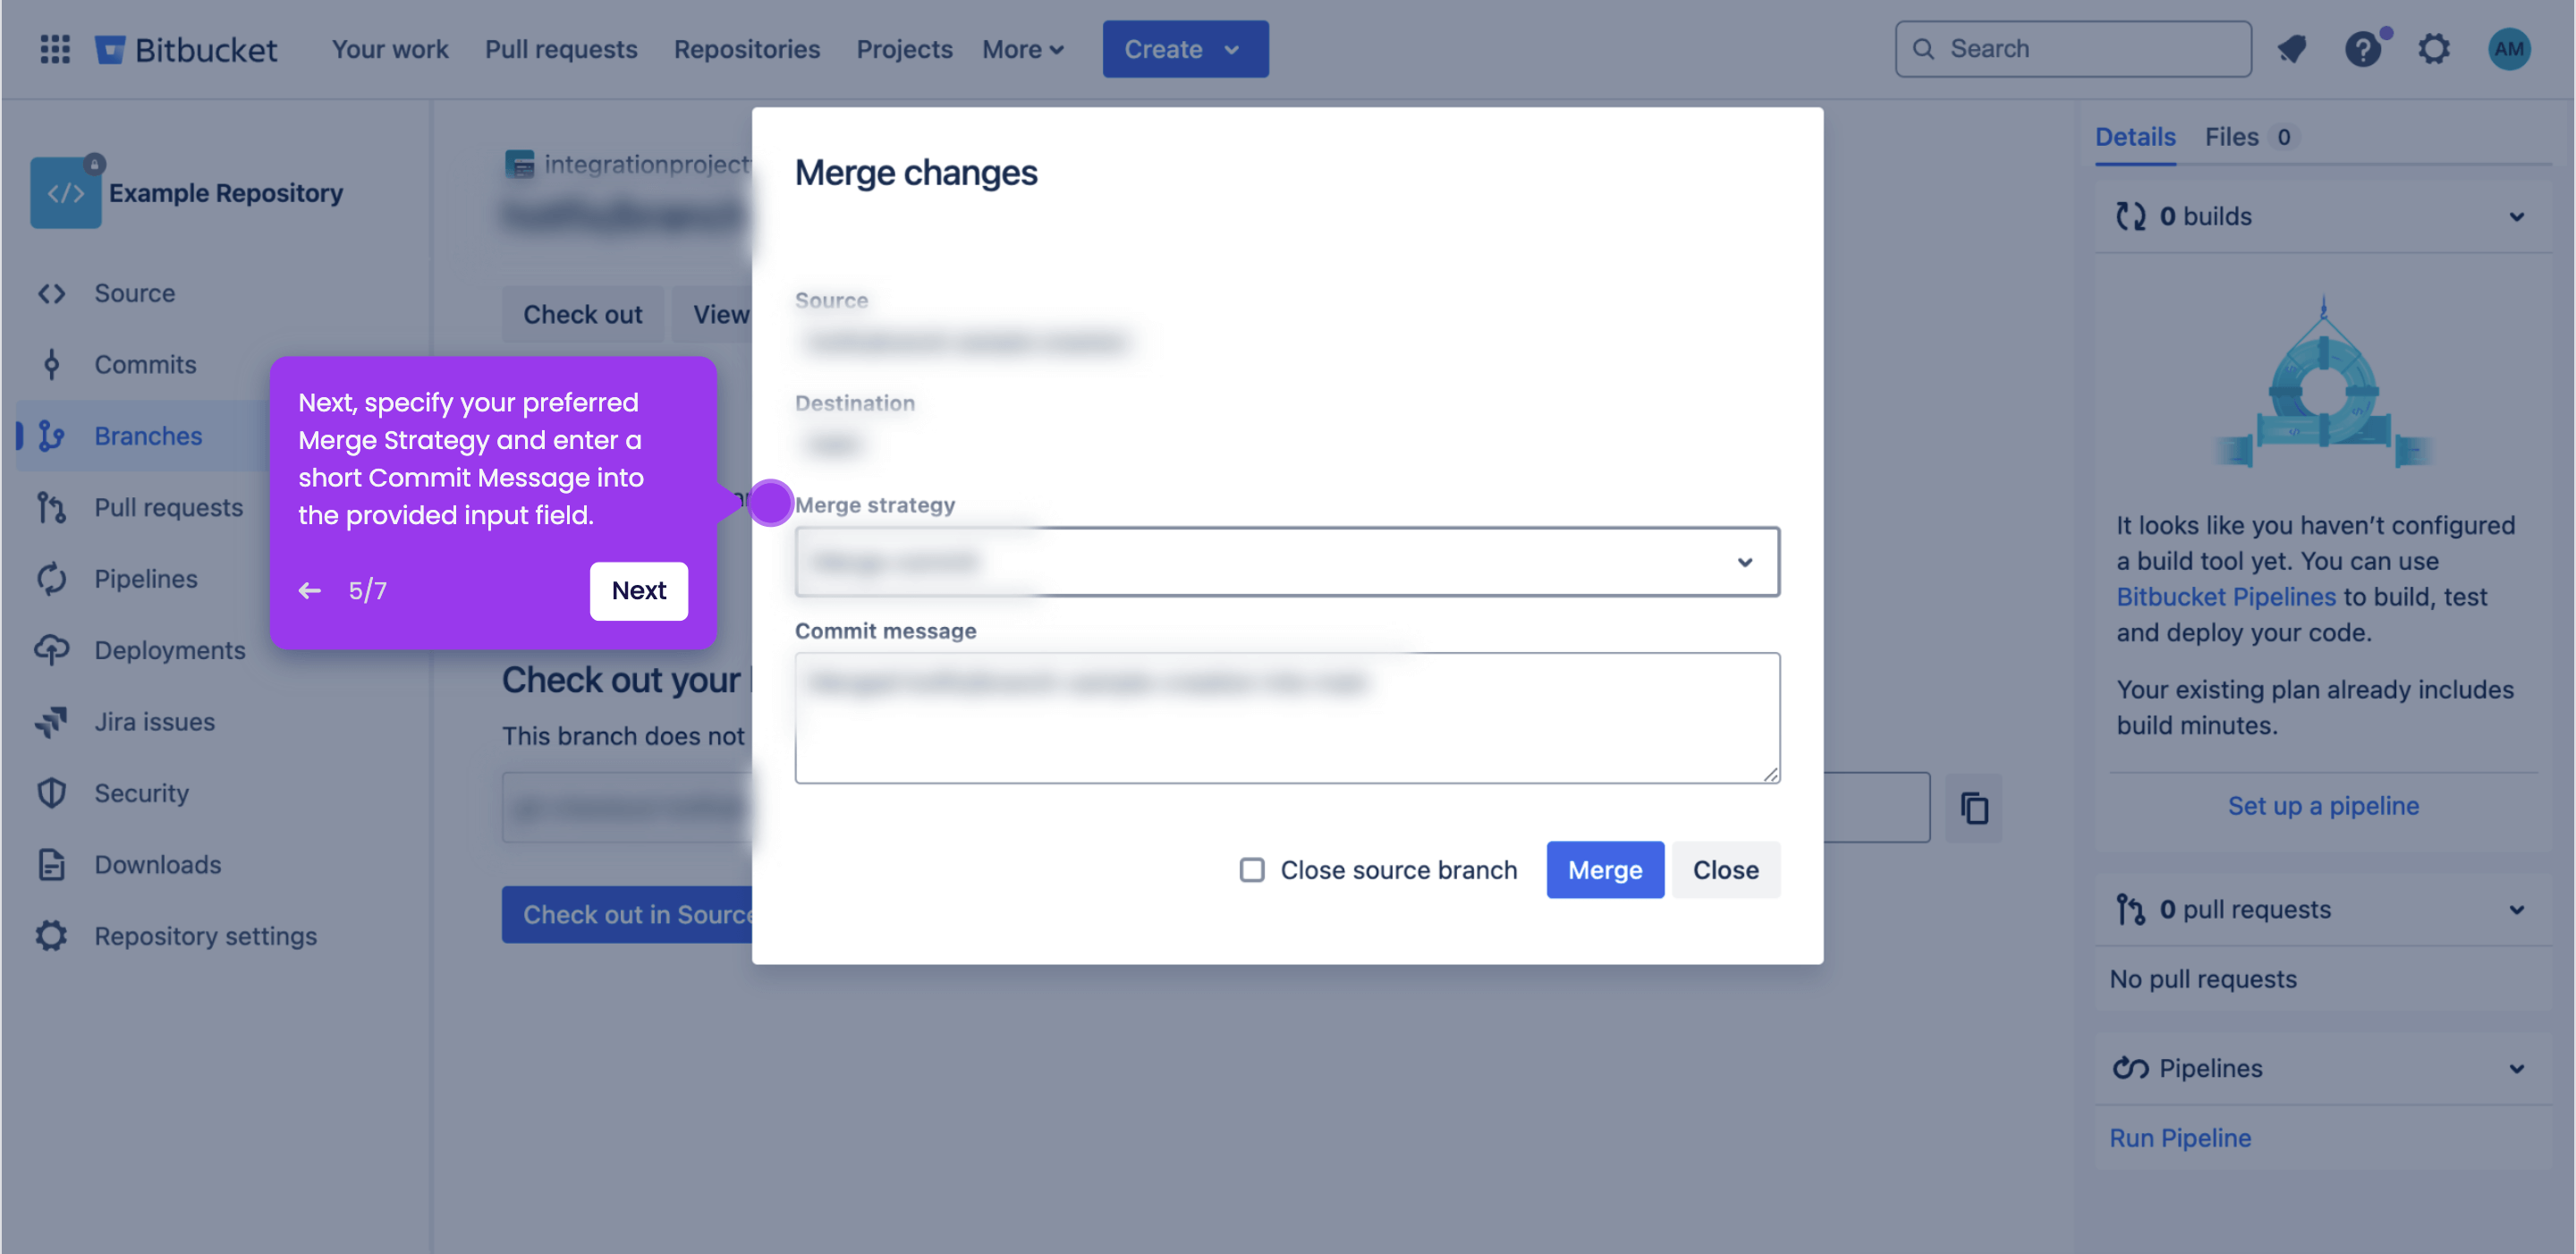The image size is (2576, 1254).
Task: Click the Source code brackets icon
Action: pyautogui.click(x=52, y=293)
